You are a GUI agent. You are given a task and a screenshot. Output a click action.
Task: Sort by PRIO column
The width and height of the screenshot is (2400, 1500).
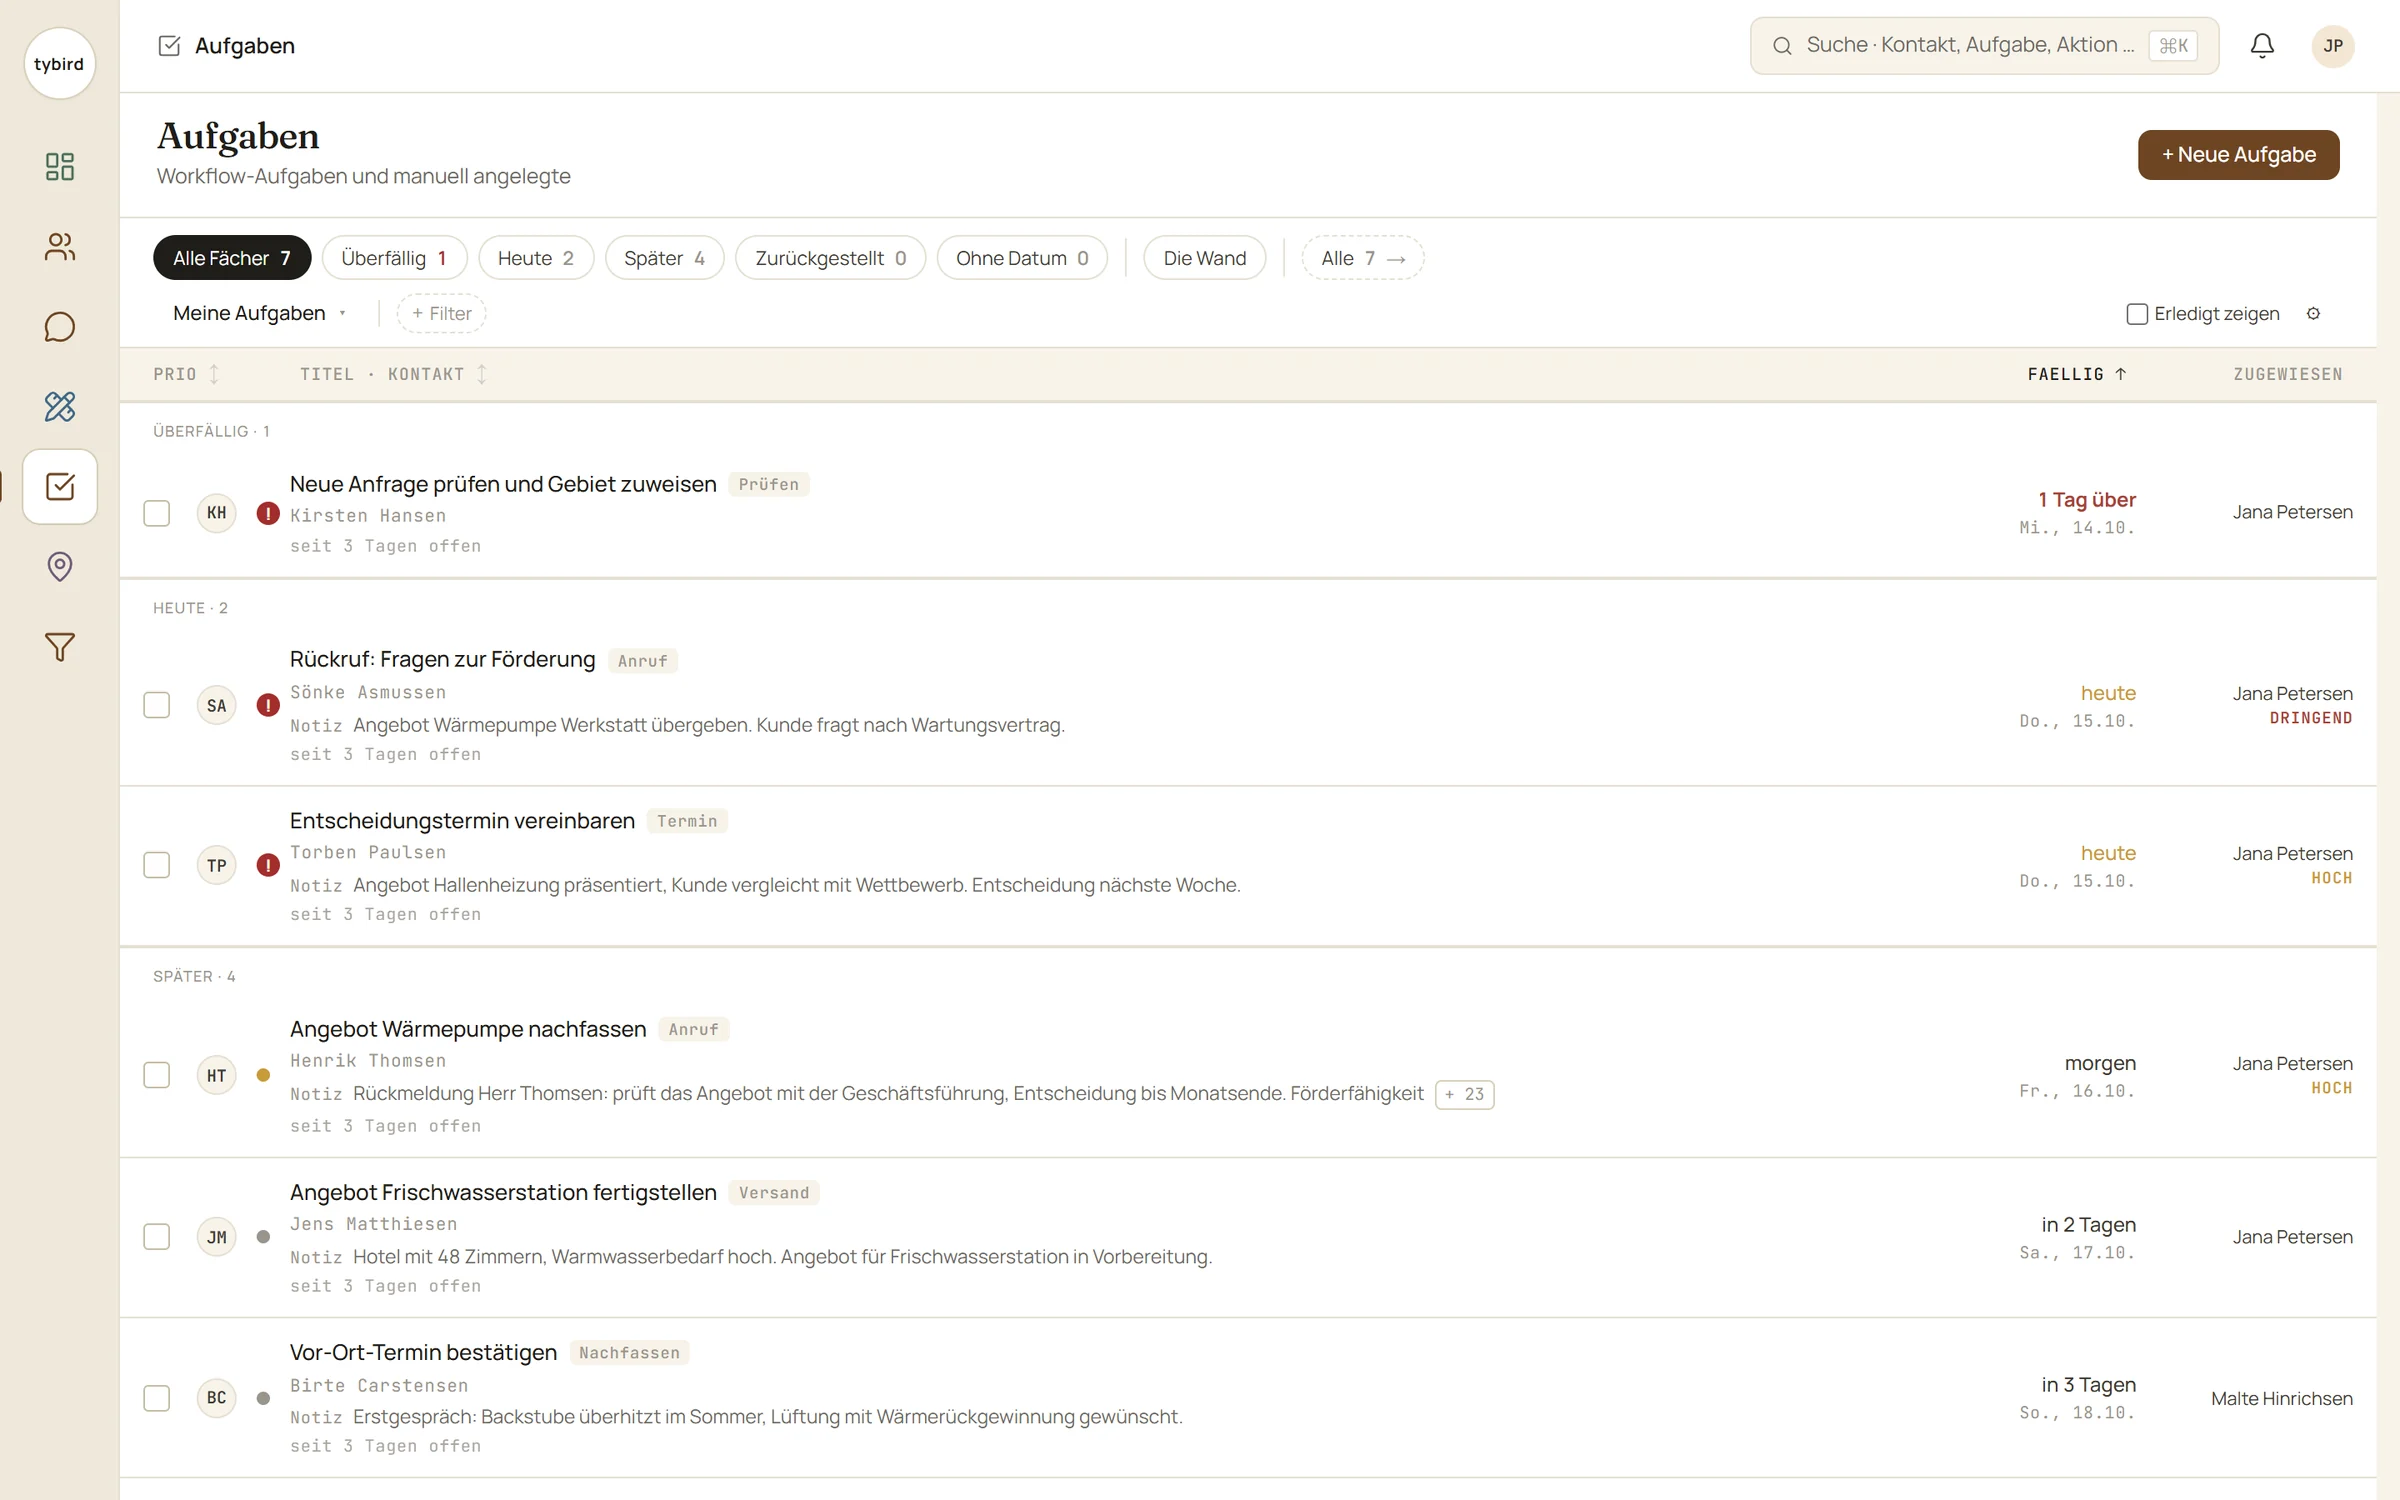pyautogui.click(x=186, y=374)
